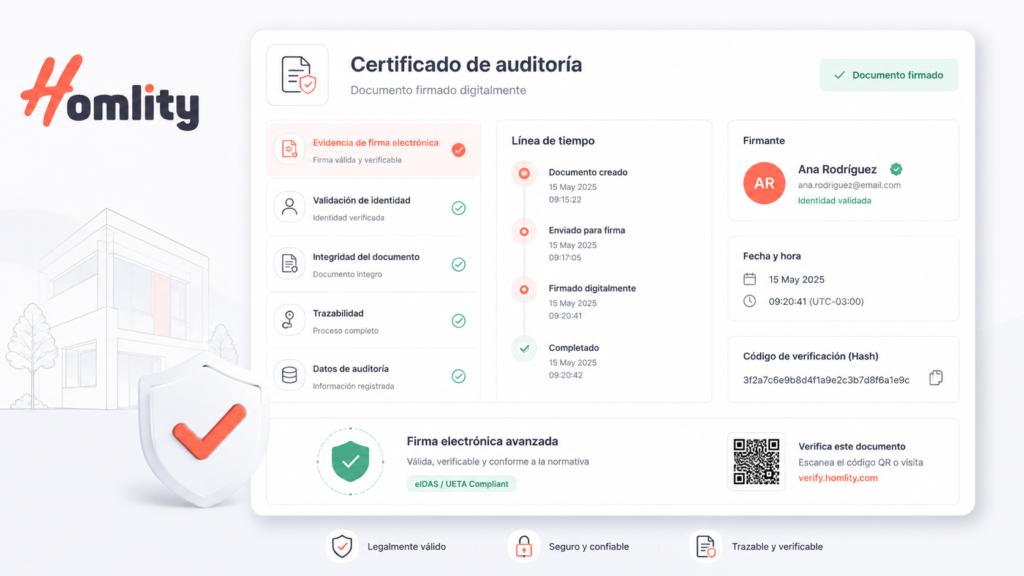Click the Ana Rodríguez signer name

[x=837, y=170]
